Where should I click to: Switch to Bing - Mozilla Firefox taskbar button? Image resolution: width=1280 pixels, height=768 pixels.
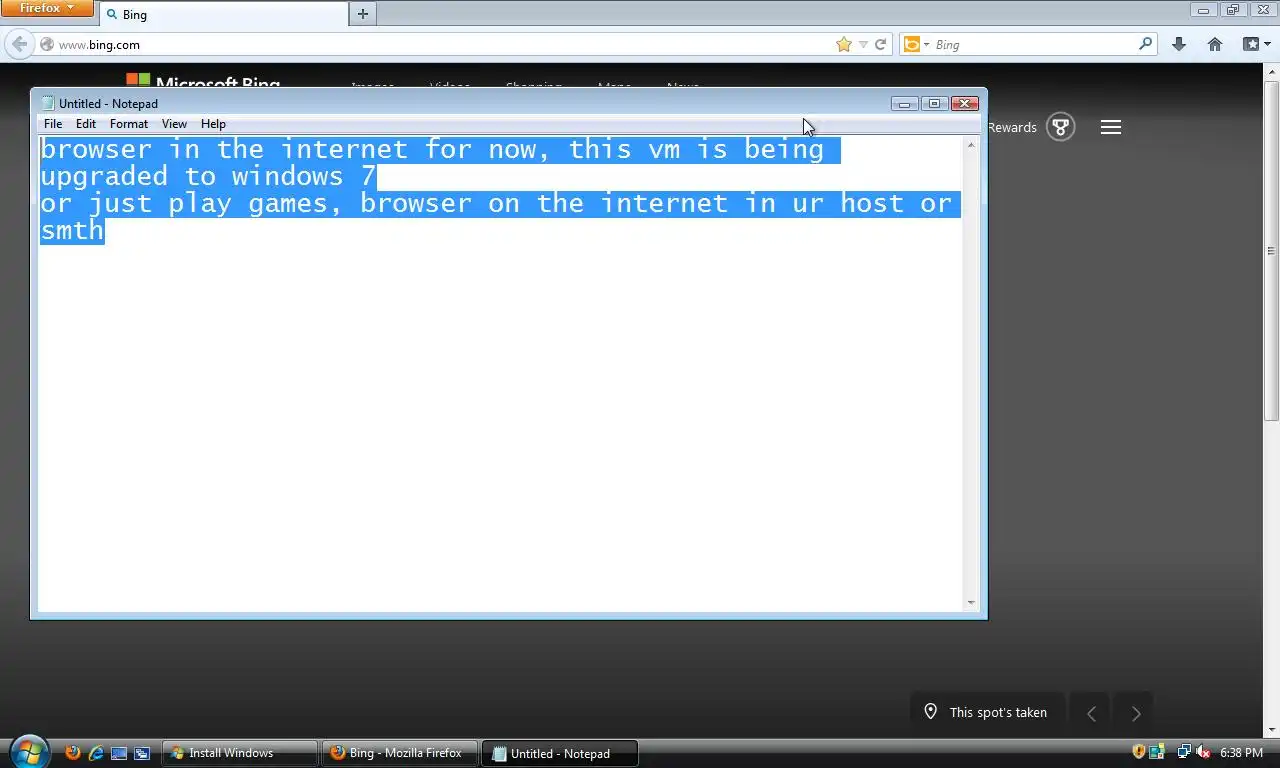399,753
